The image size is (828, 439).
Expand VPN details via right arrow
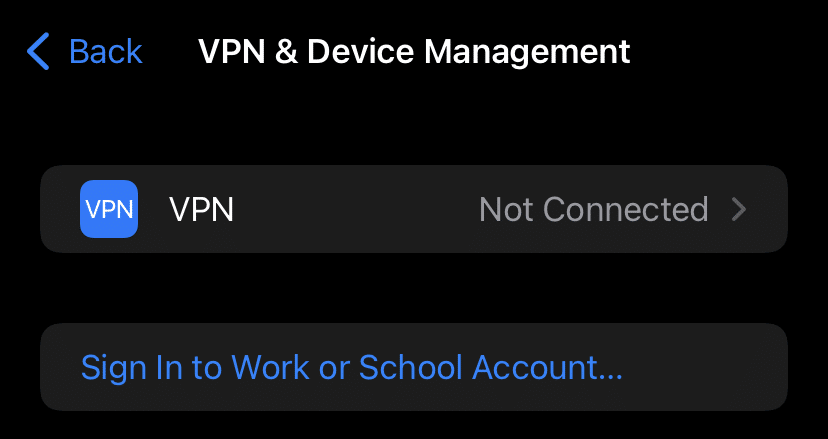click(739, 209)
